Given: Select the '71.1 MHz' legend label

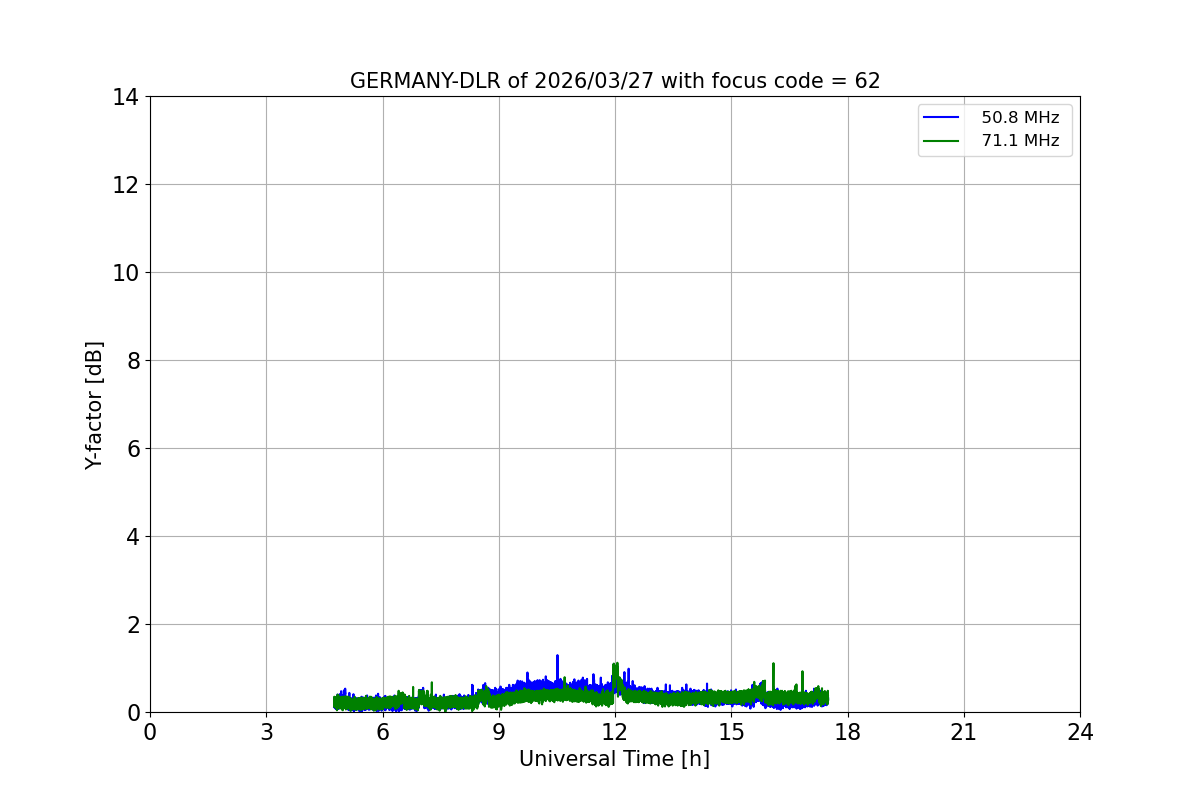Looking at the screenshot, I should (x=1020, y=141).
